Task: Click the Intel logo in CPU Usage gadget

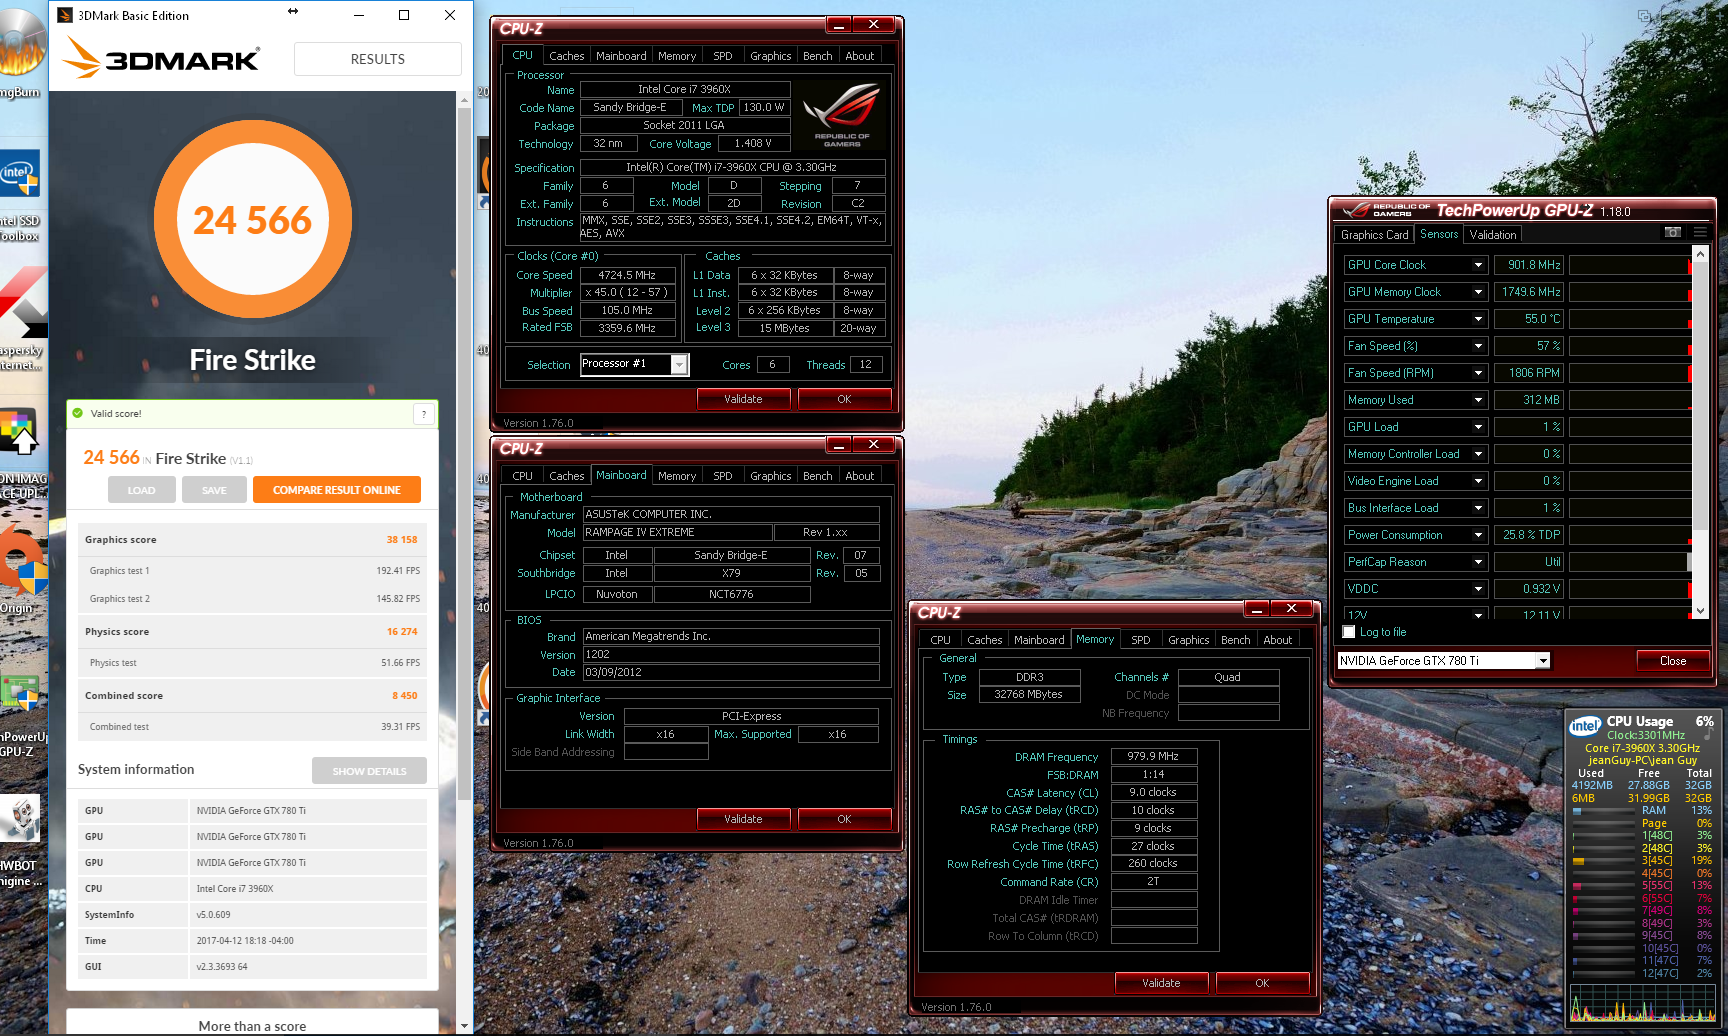Action: (x=1585, y=726)
